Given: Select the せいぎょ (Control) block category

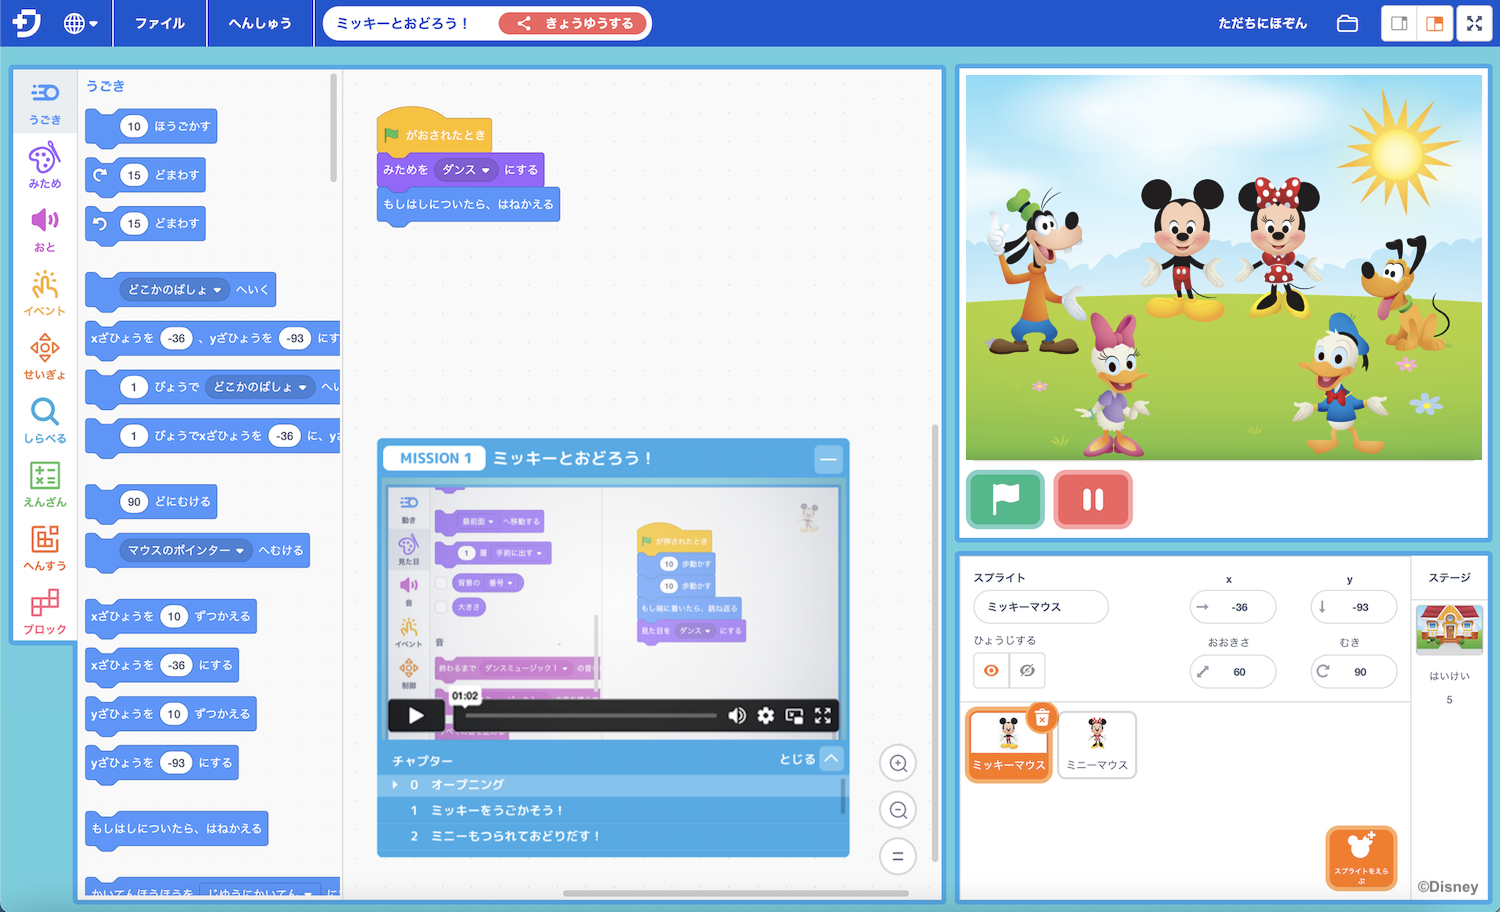Looking at the screenshot, I should tap(44, 357).
